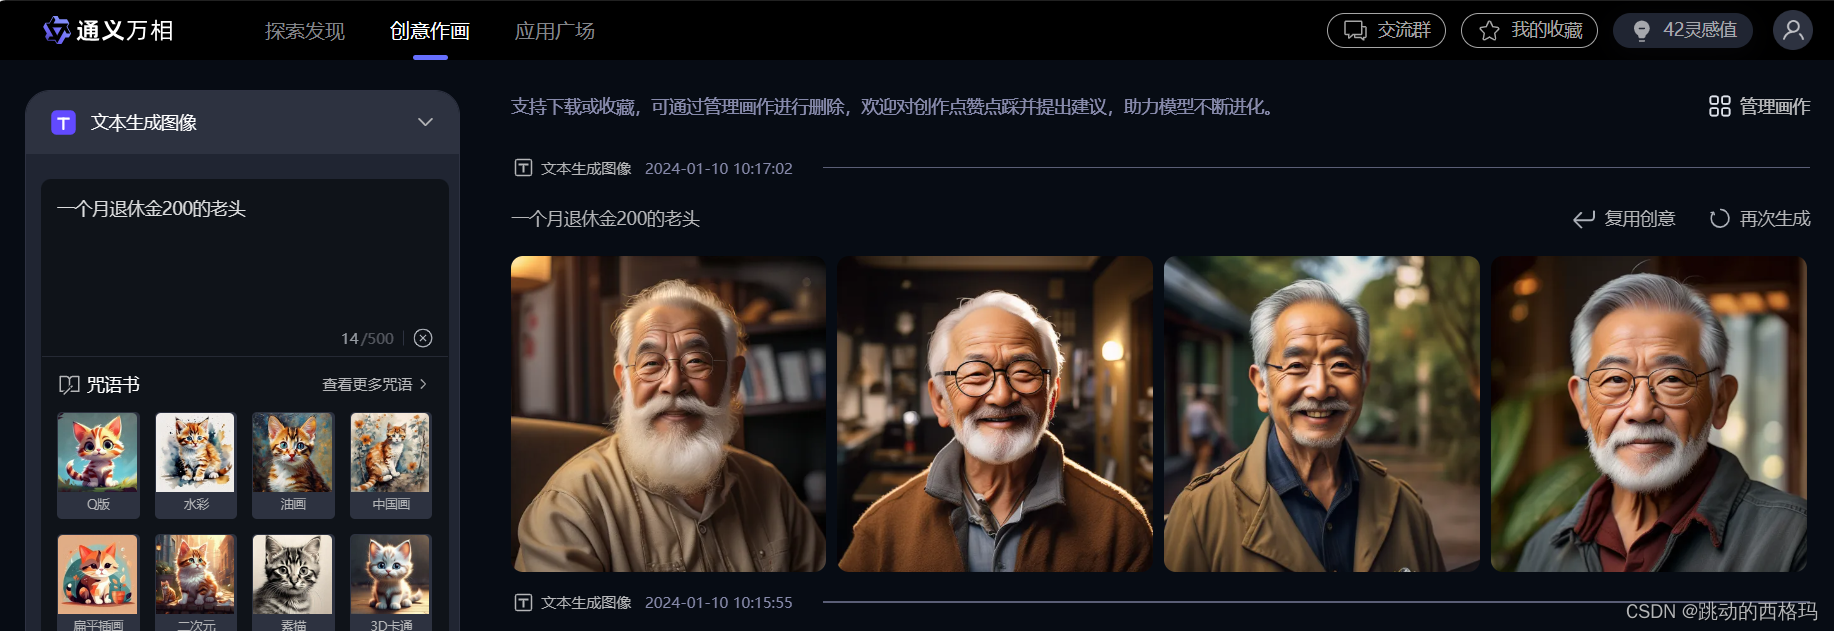Open 管理画作 manage artworks
Image resolution: width=1834 pixels, height=631 pixels.
click(1760, 106)
